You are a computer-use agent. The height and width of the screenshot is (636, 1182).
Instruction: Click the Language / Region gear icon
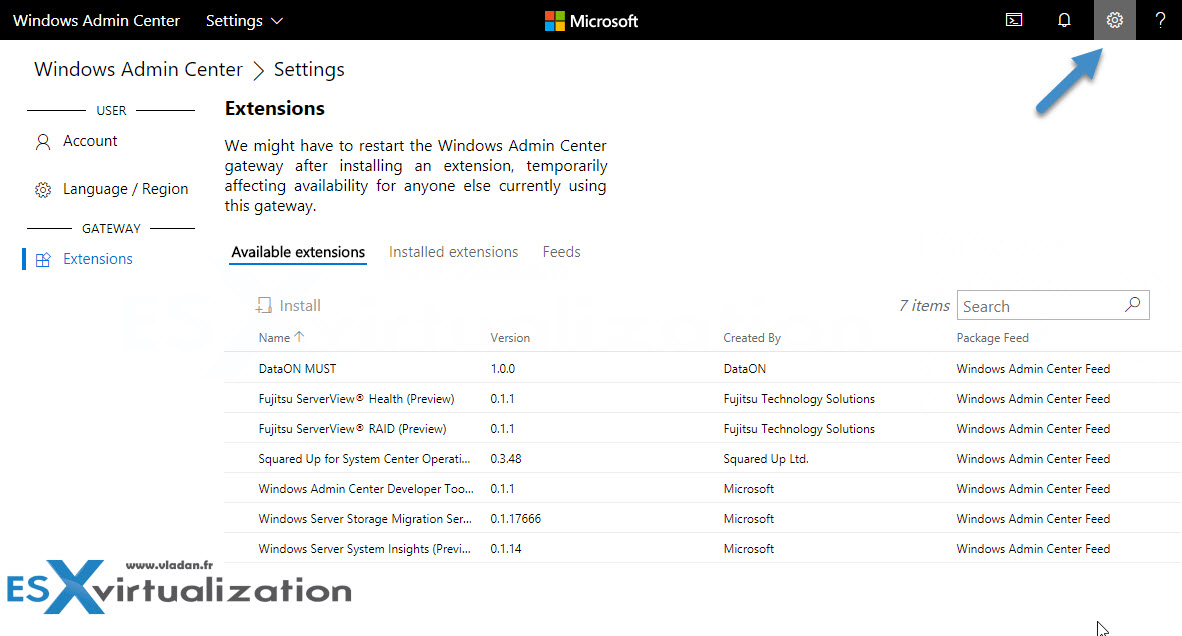click(x=43, y=190)
